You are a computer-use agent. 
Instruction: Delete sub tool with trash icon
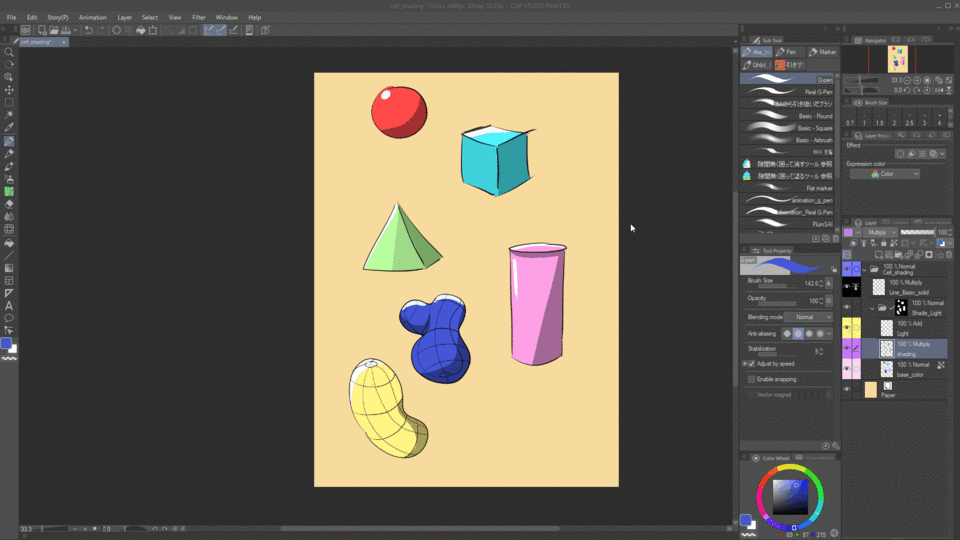[x=836, y=239]
